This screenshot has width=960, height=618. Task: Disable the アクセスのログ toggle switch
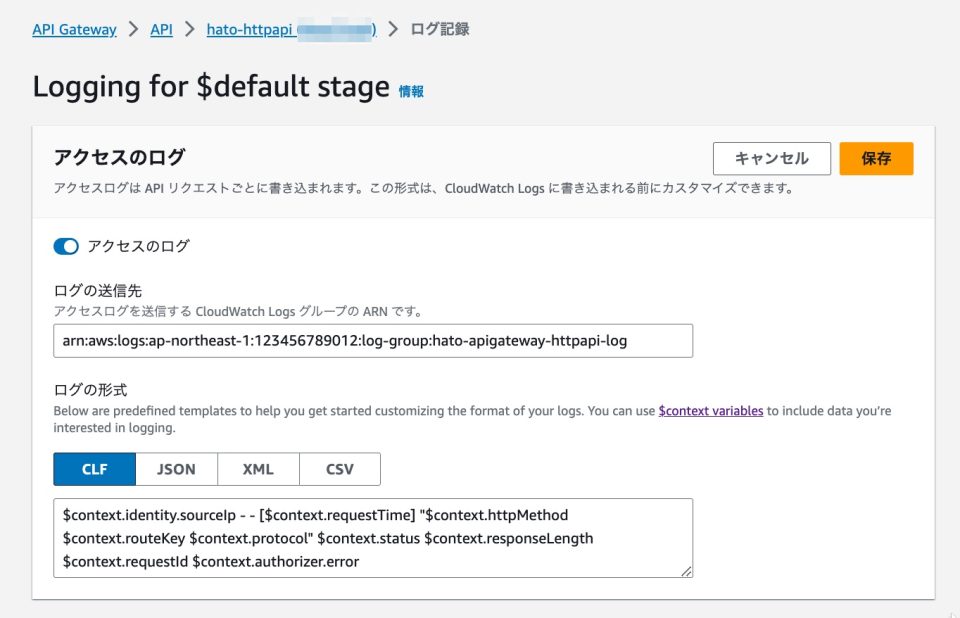pos(65,246)
